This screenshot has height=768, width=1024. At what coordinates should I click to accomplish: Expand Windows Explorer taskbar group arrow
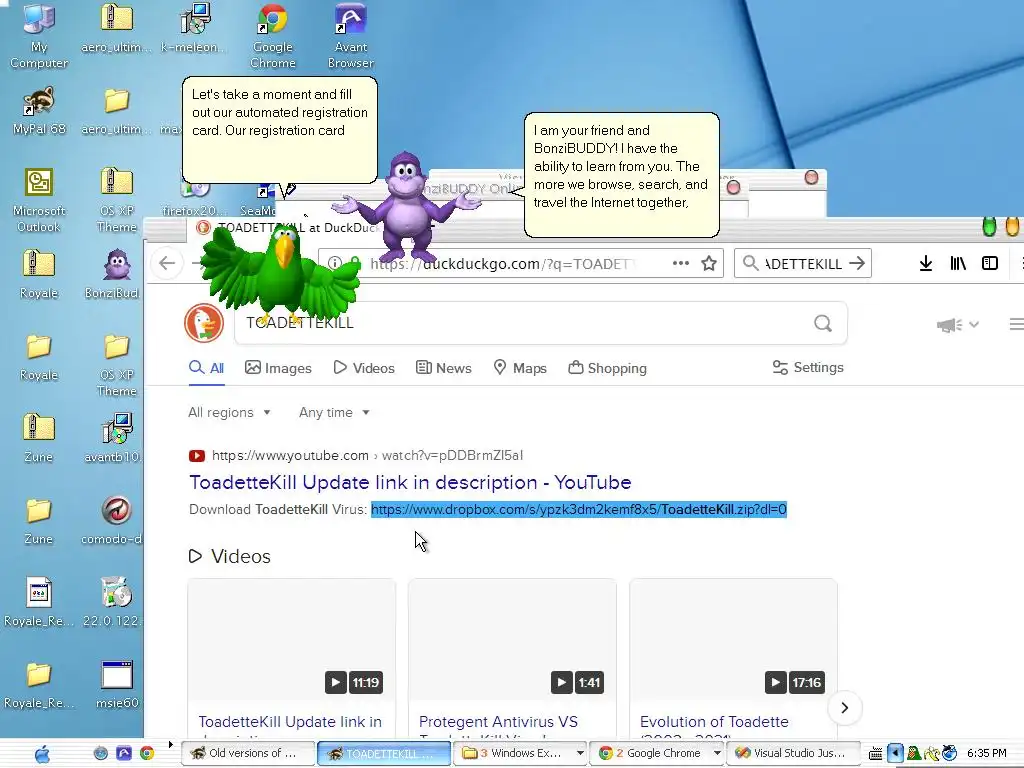tap(580, 753)
